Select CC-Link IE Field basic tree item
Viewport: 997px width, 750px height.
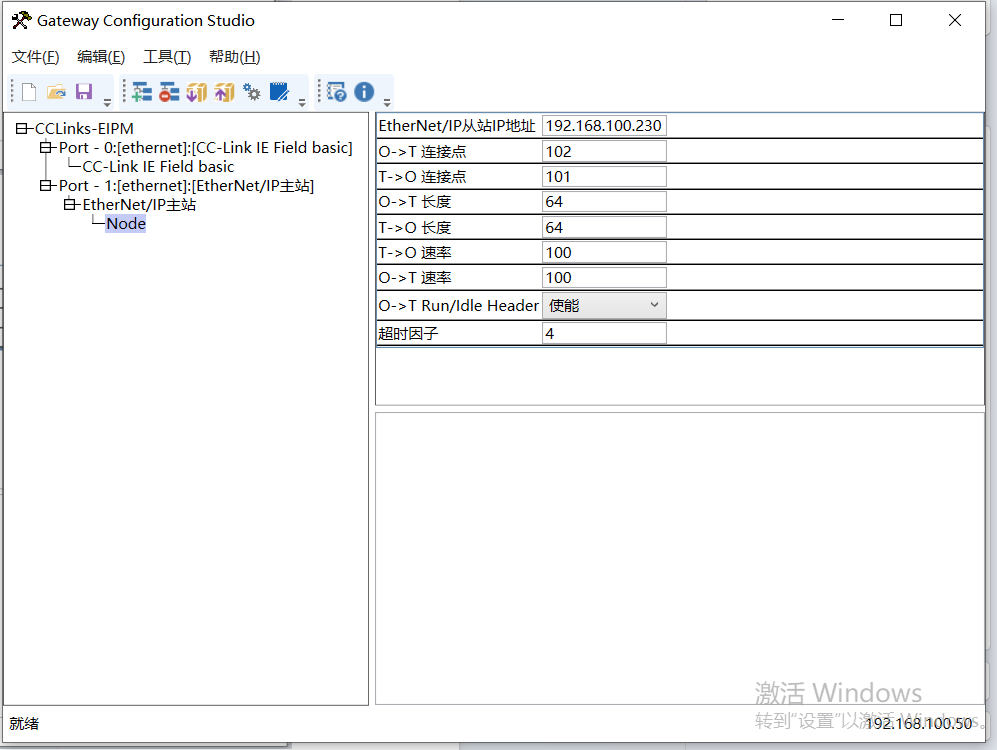pos(158,167)
